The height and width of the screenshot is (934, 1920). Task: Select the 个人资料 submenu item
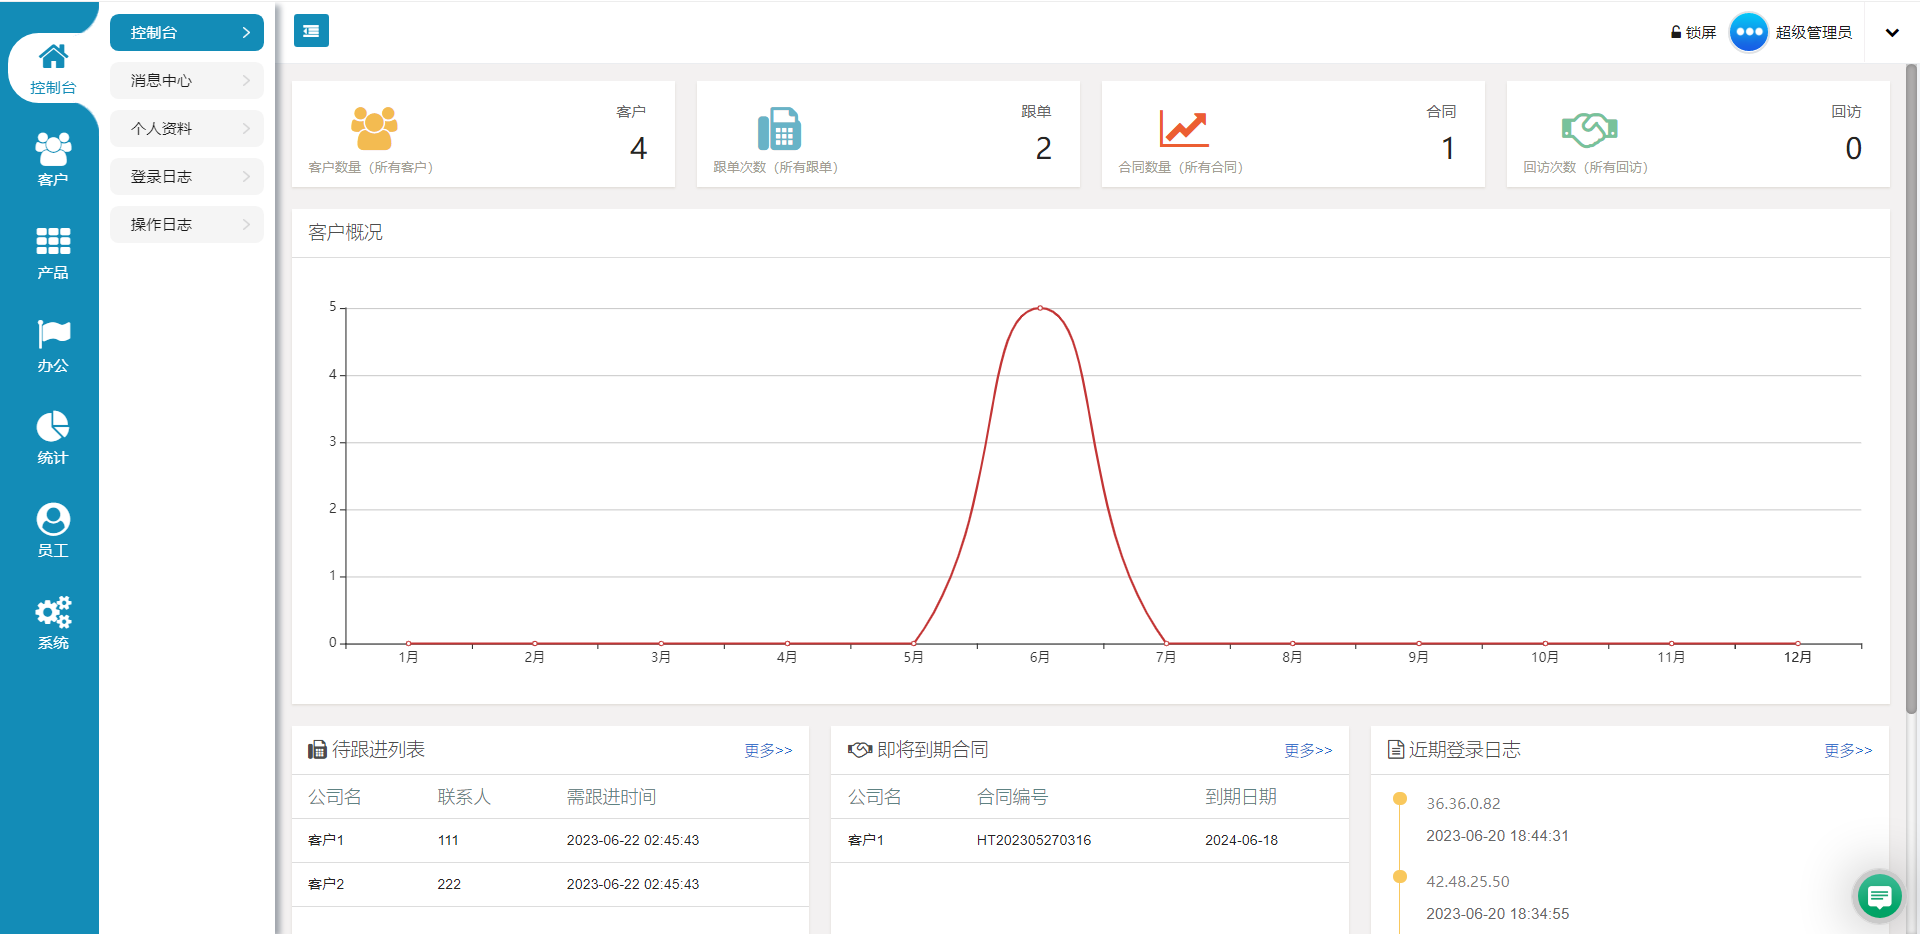pos(187,129)
